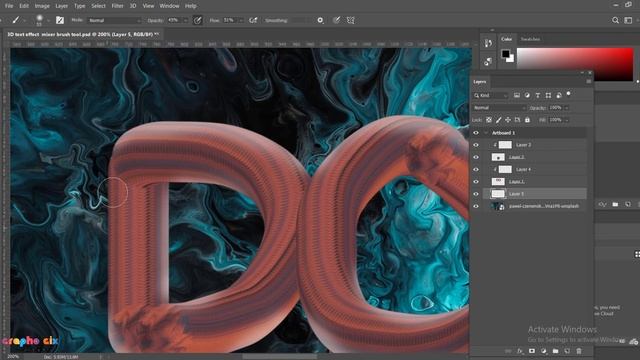
Task: Select the Layers panel tab
Action: tap(480, 82)
